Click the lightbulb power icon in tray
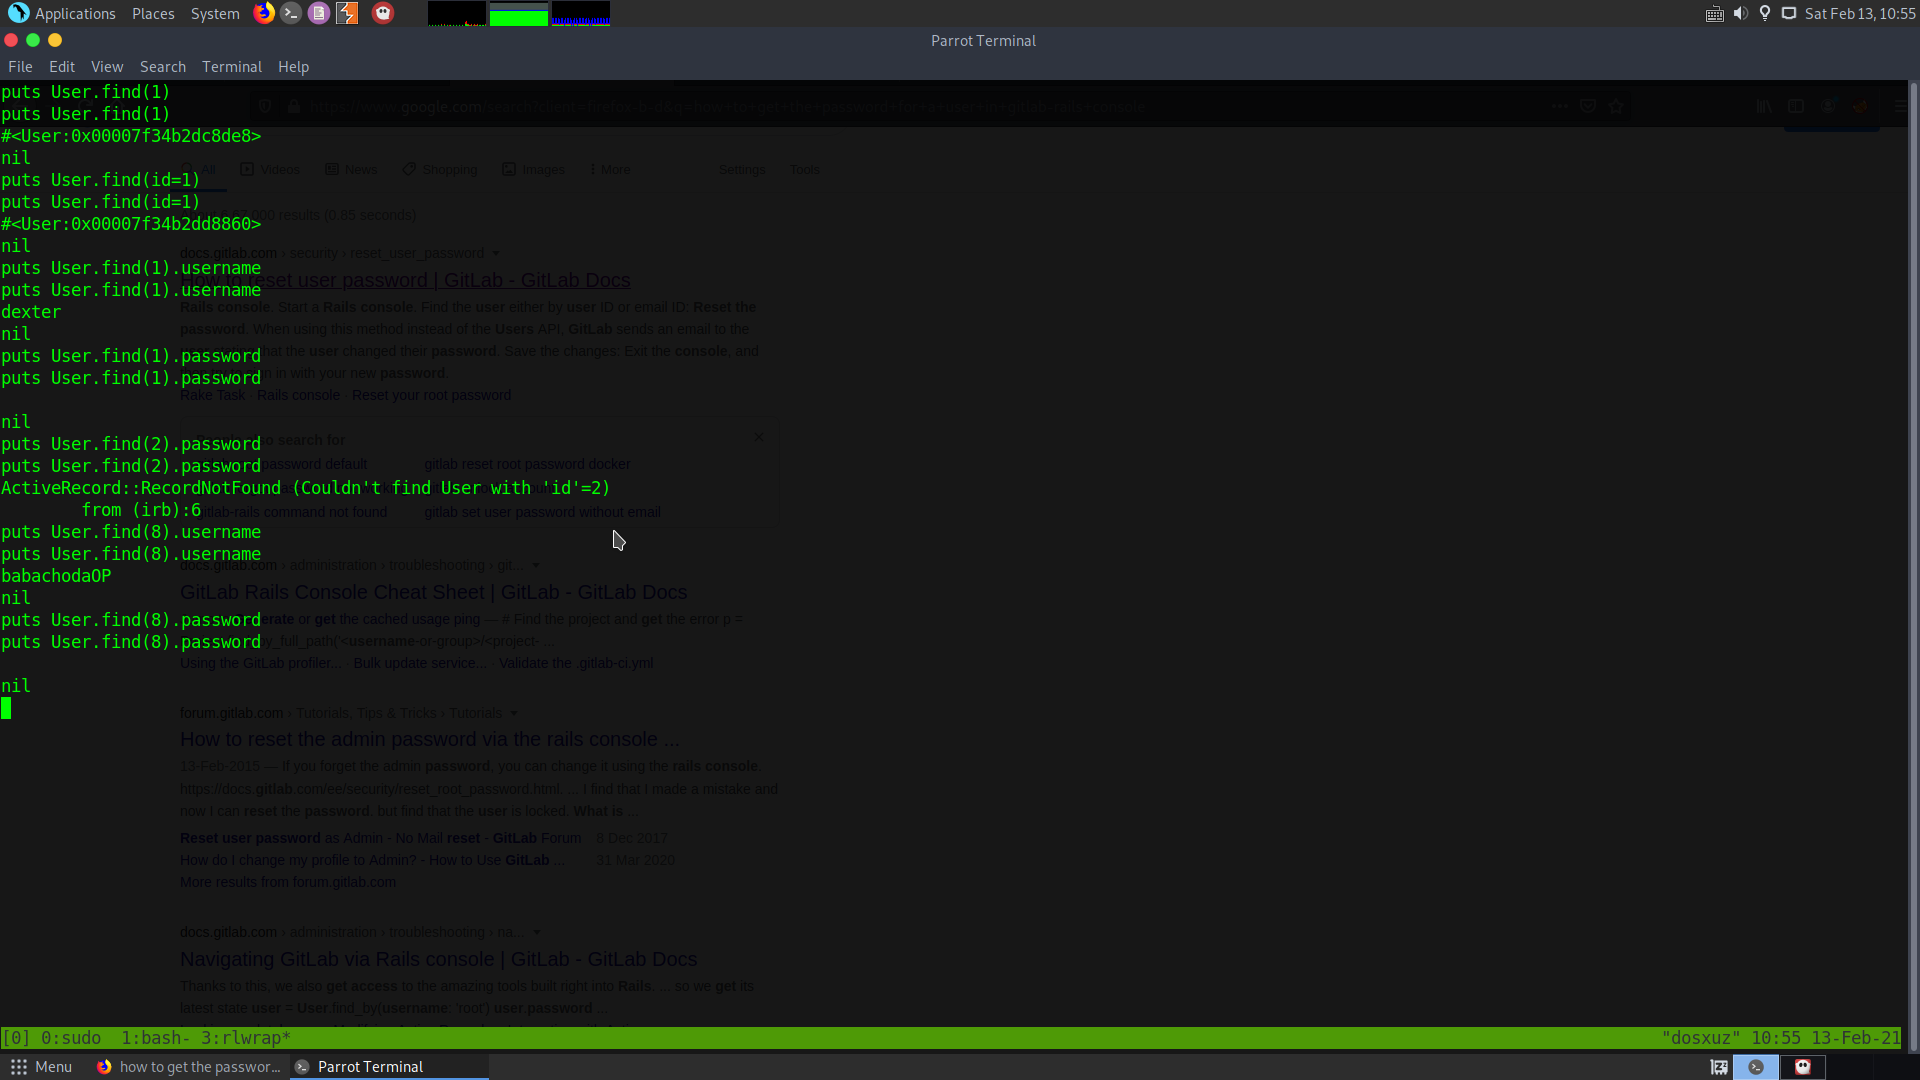Screen dimensions: 1920x1080 [x=1765, y=14]
